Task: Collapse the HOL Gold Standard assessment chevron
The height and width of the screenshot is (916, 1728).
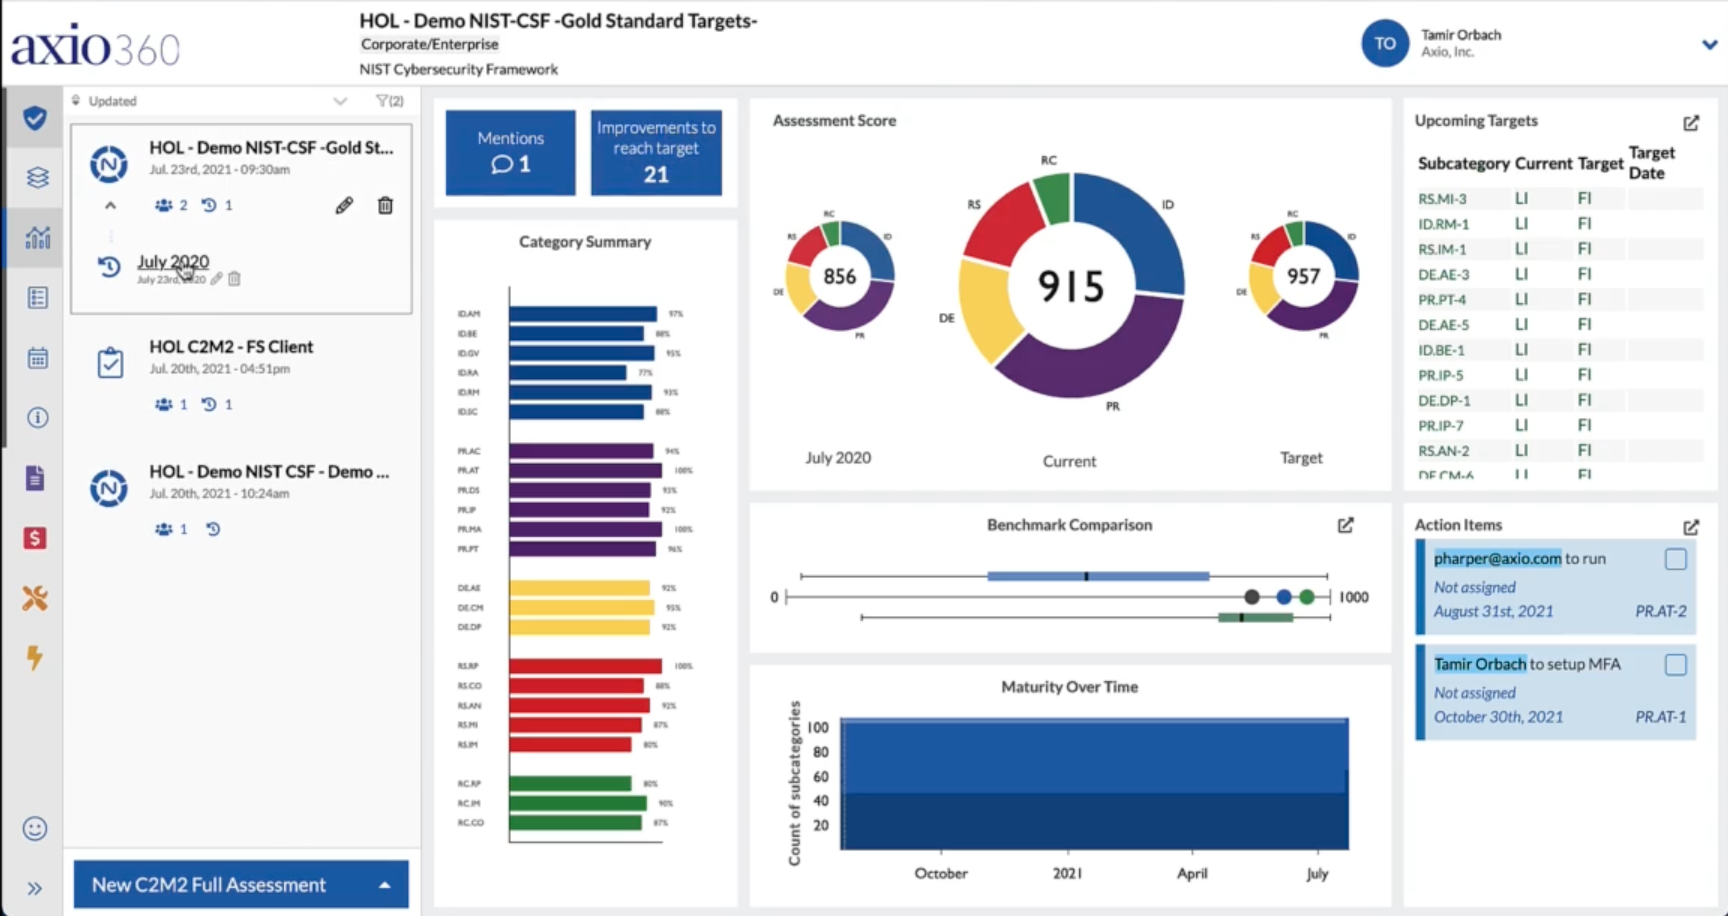Action: (111, 205)
